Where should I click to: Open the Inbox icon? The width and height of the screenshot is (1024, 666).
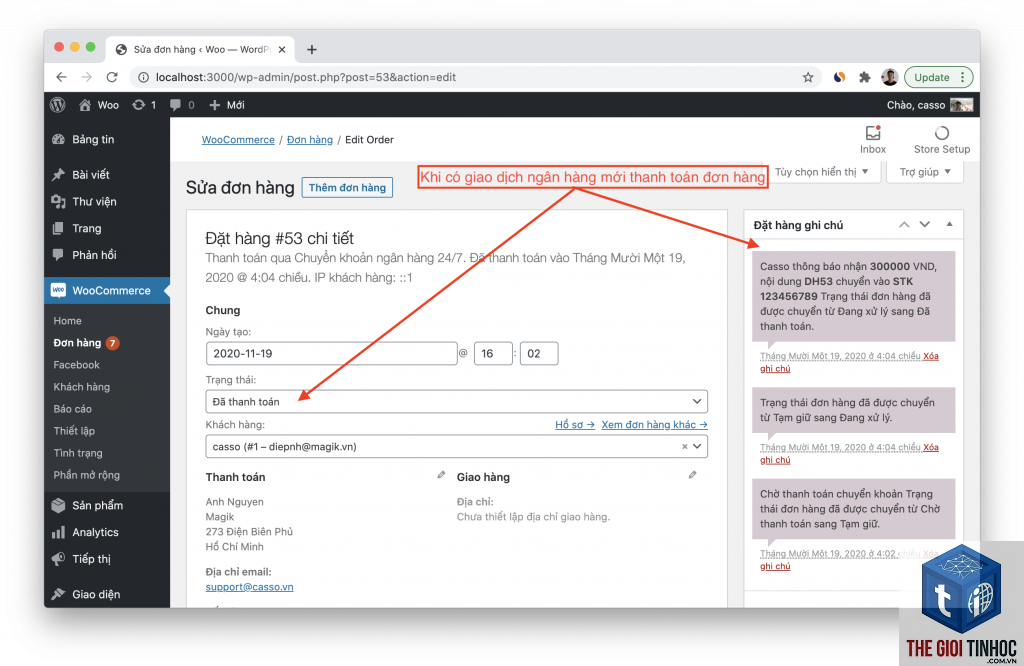[x=872, y=140]
